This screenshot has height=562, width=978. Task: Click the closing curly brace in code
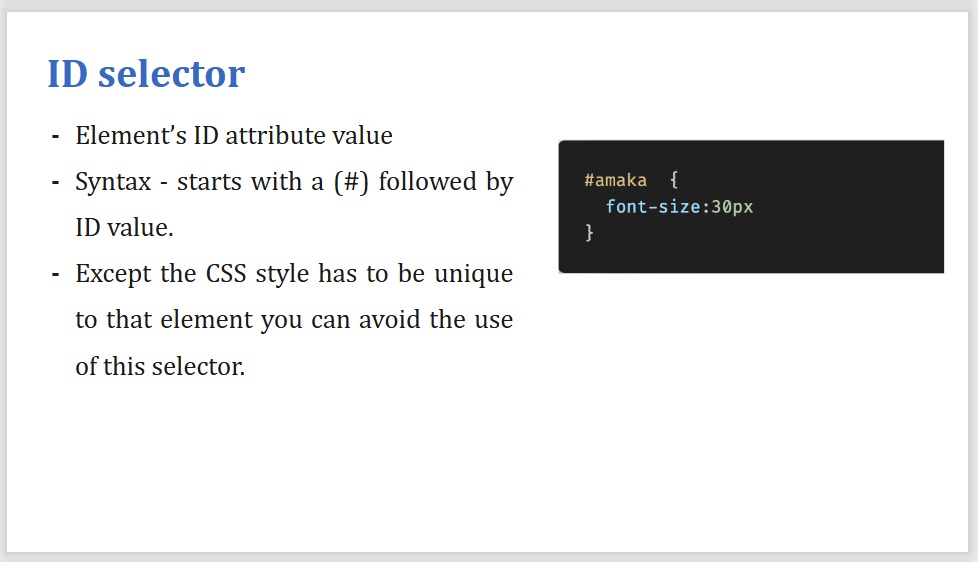coord(589,233)
